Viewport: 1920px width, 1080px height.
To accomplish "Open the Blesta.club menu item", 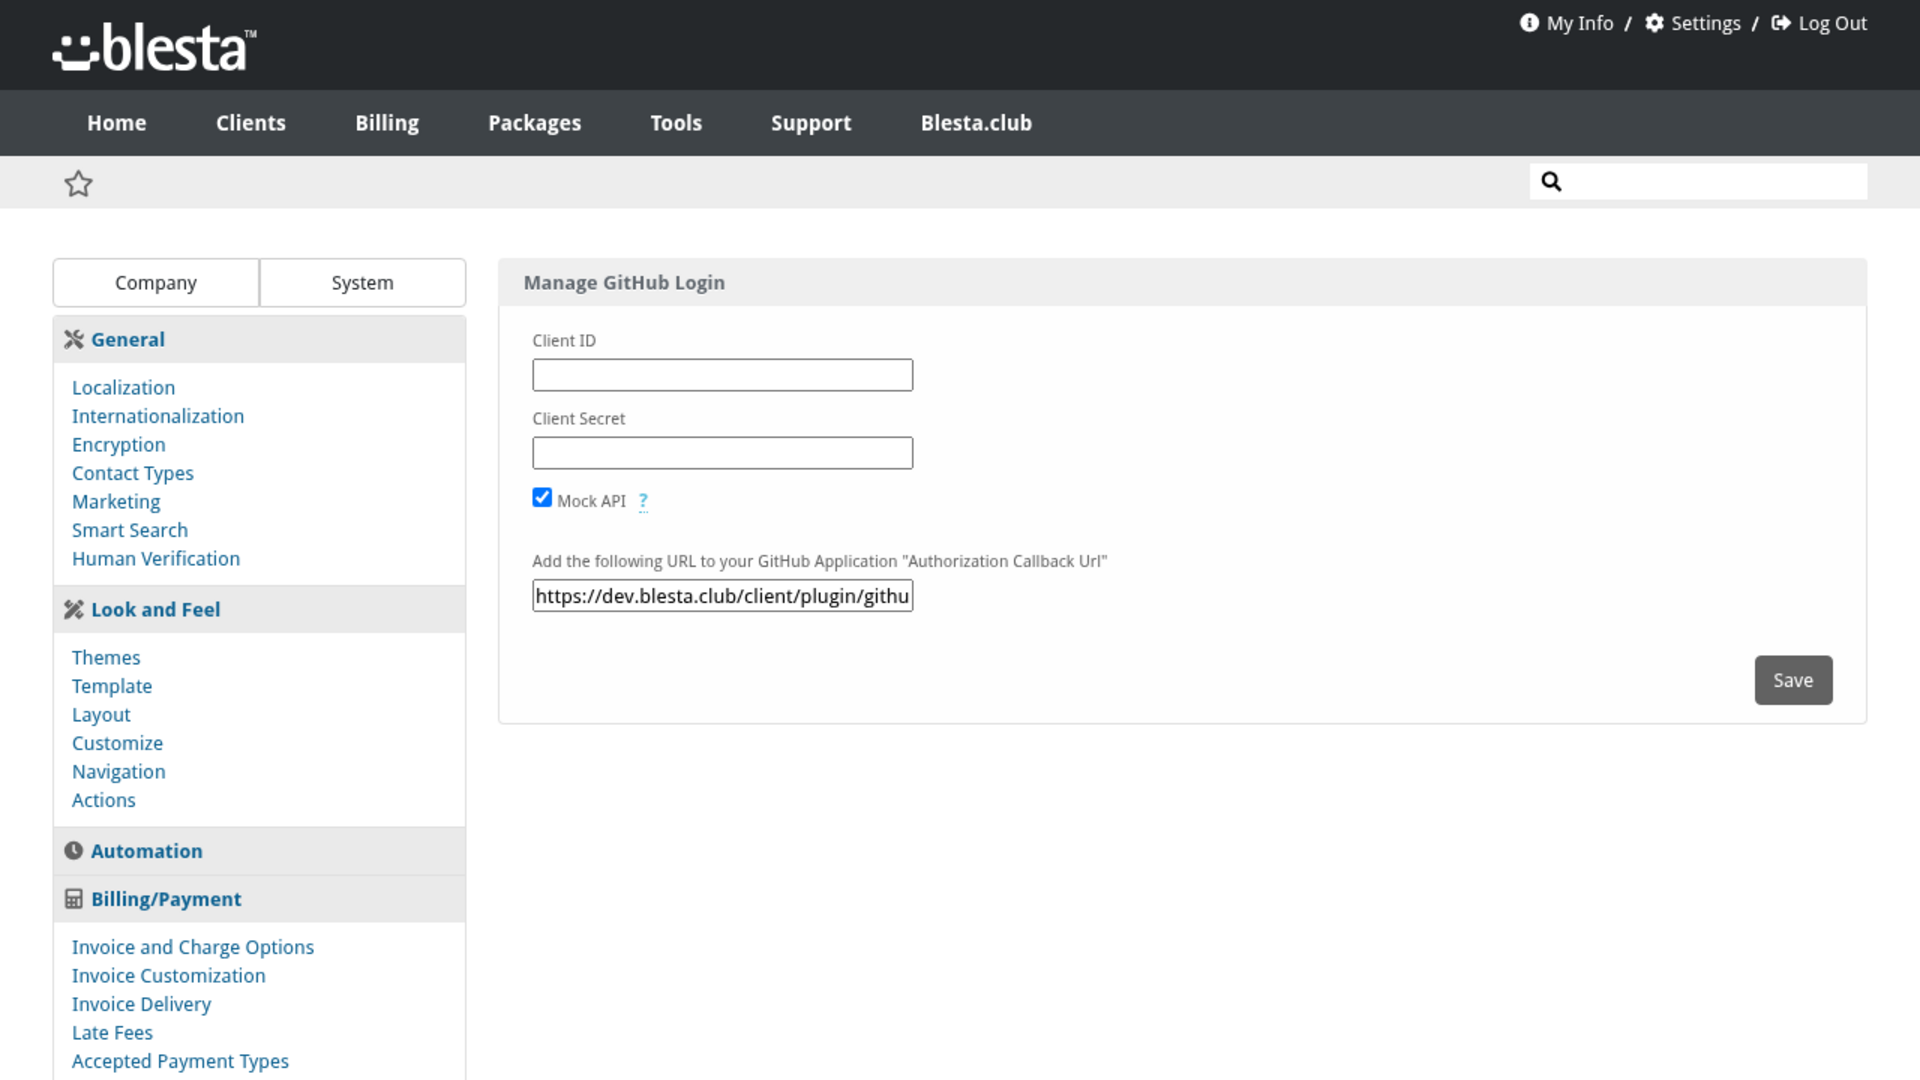I will 976,123.
